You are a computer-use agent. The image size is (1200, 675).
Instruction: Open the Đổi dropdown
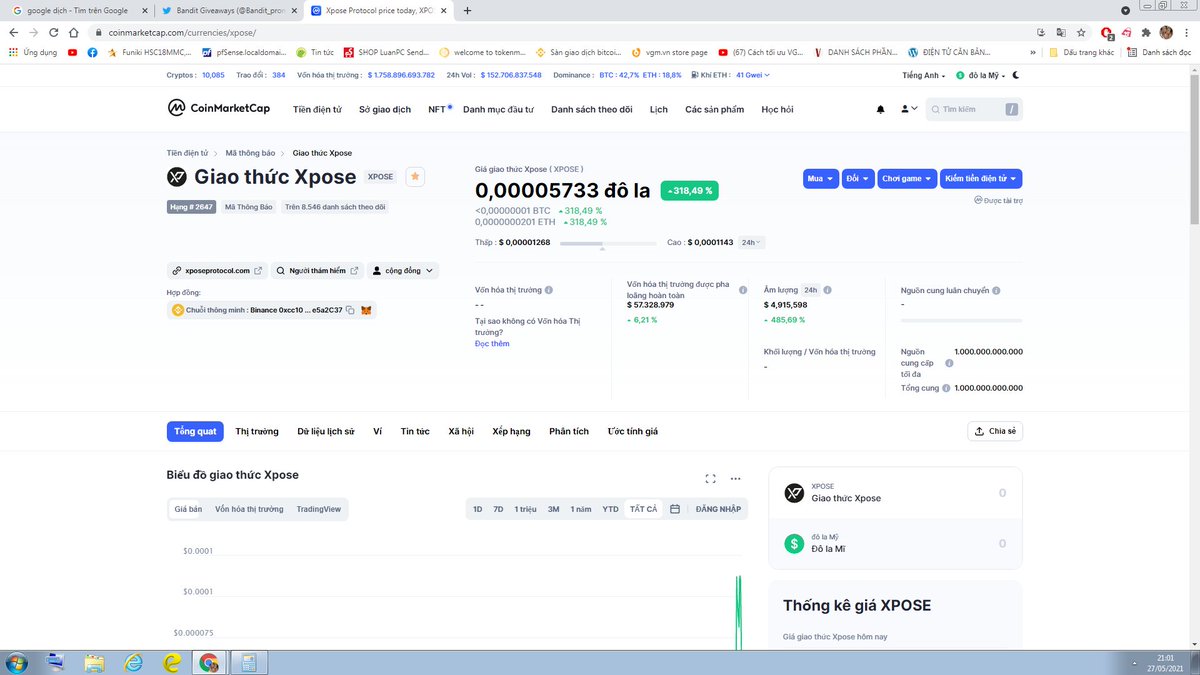(x=858, y=178)
